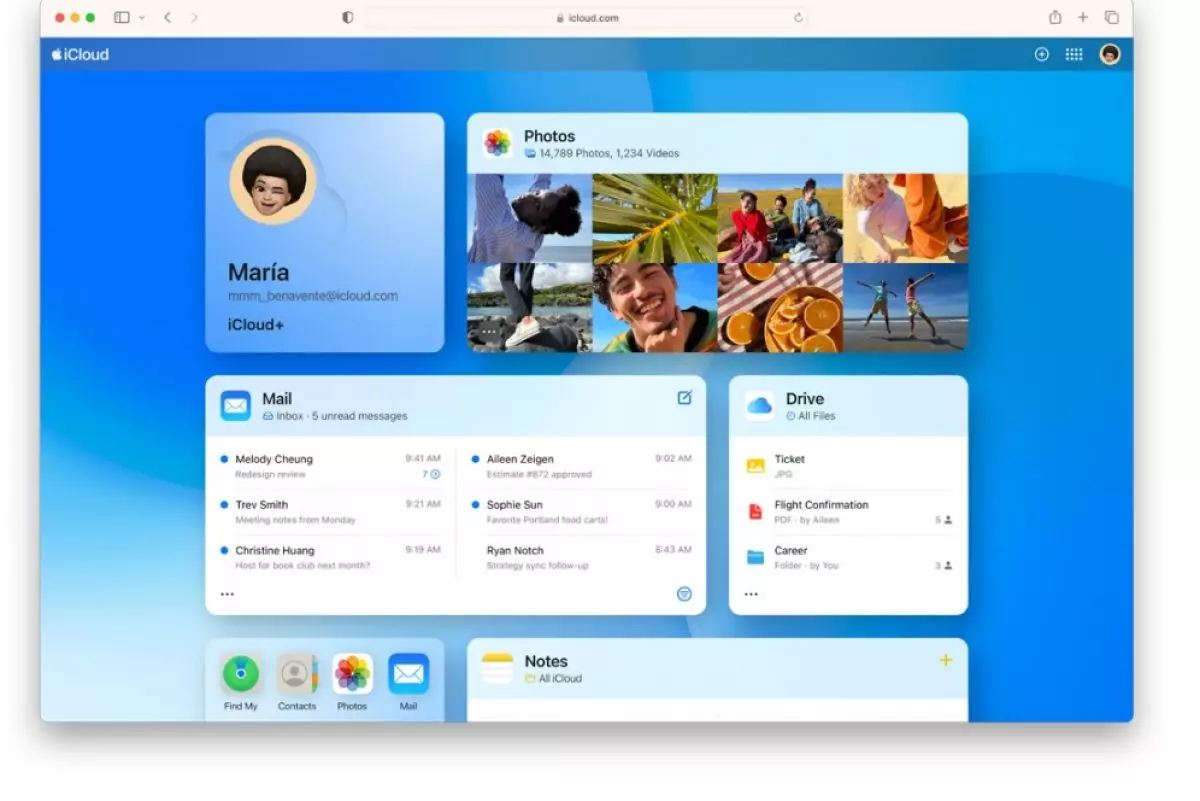The width and height of the screenshot is (1200, 801).
Task: Click the iCloud+ label on profile card
Action: coord(256,325)
